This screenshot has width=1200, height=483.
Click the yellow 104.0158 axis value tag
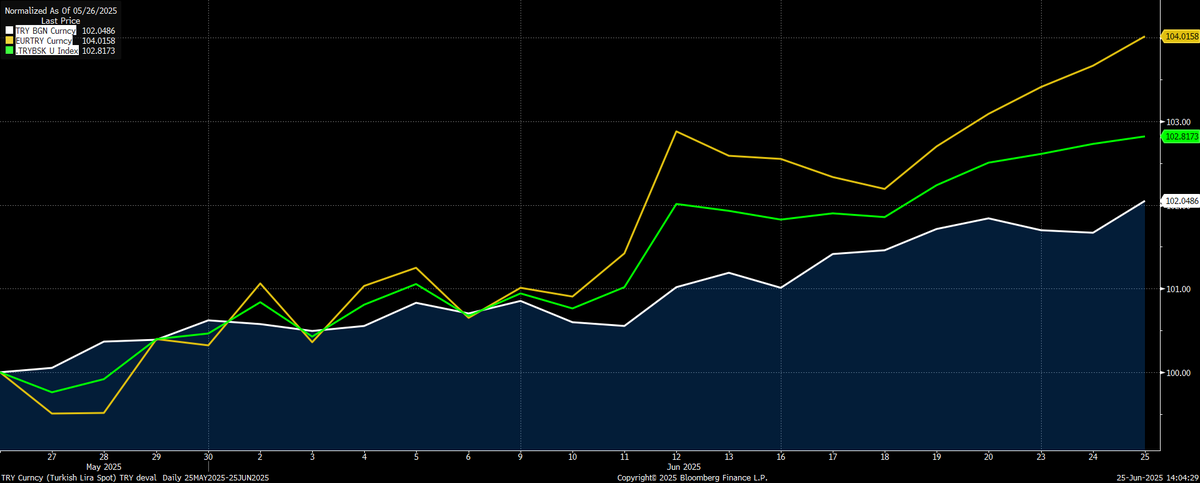pos(1180,37)
